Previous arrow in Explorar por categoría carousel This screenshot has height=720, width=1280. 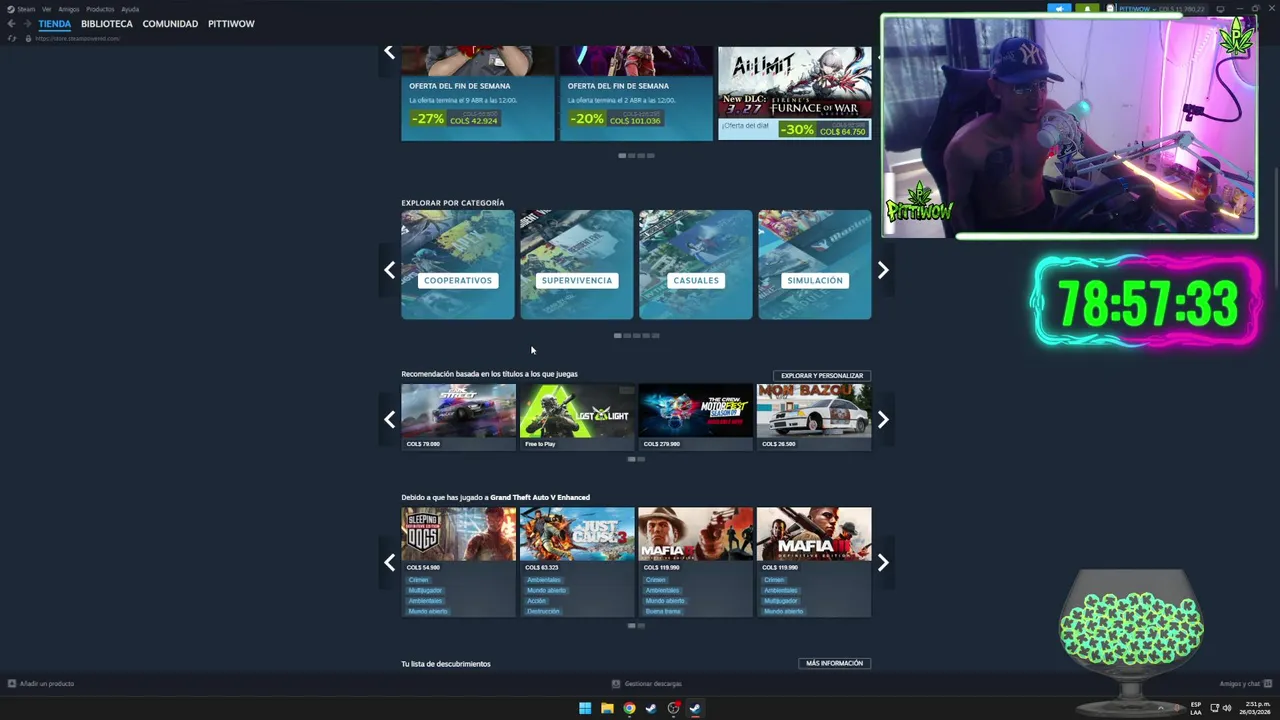[x=389, y=270]
